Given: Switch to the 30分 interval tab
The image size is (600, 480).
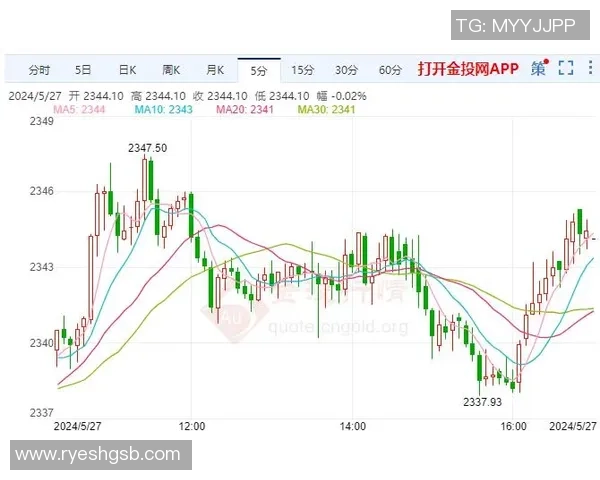Looking at the screenshot, I should pos(347,70).
